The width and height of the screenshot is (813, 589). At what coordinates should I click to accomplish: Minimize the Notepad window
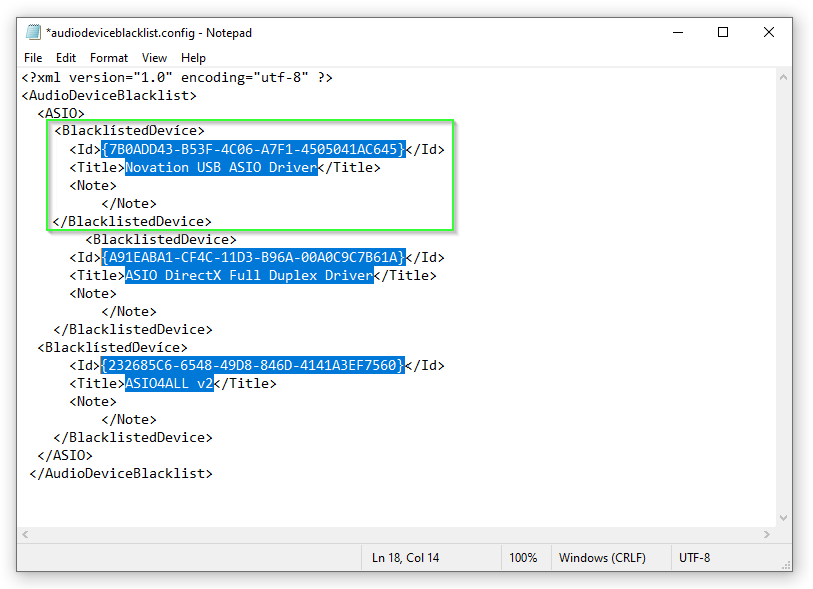[x=677, y=32]
